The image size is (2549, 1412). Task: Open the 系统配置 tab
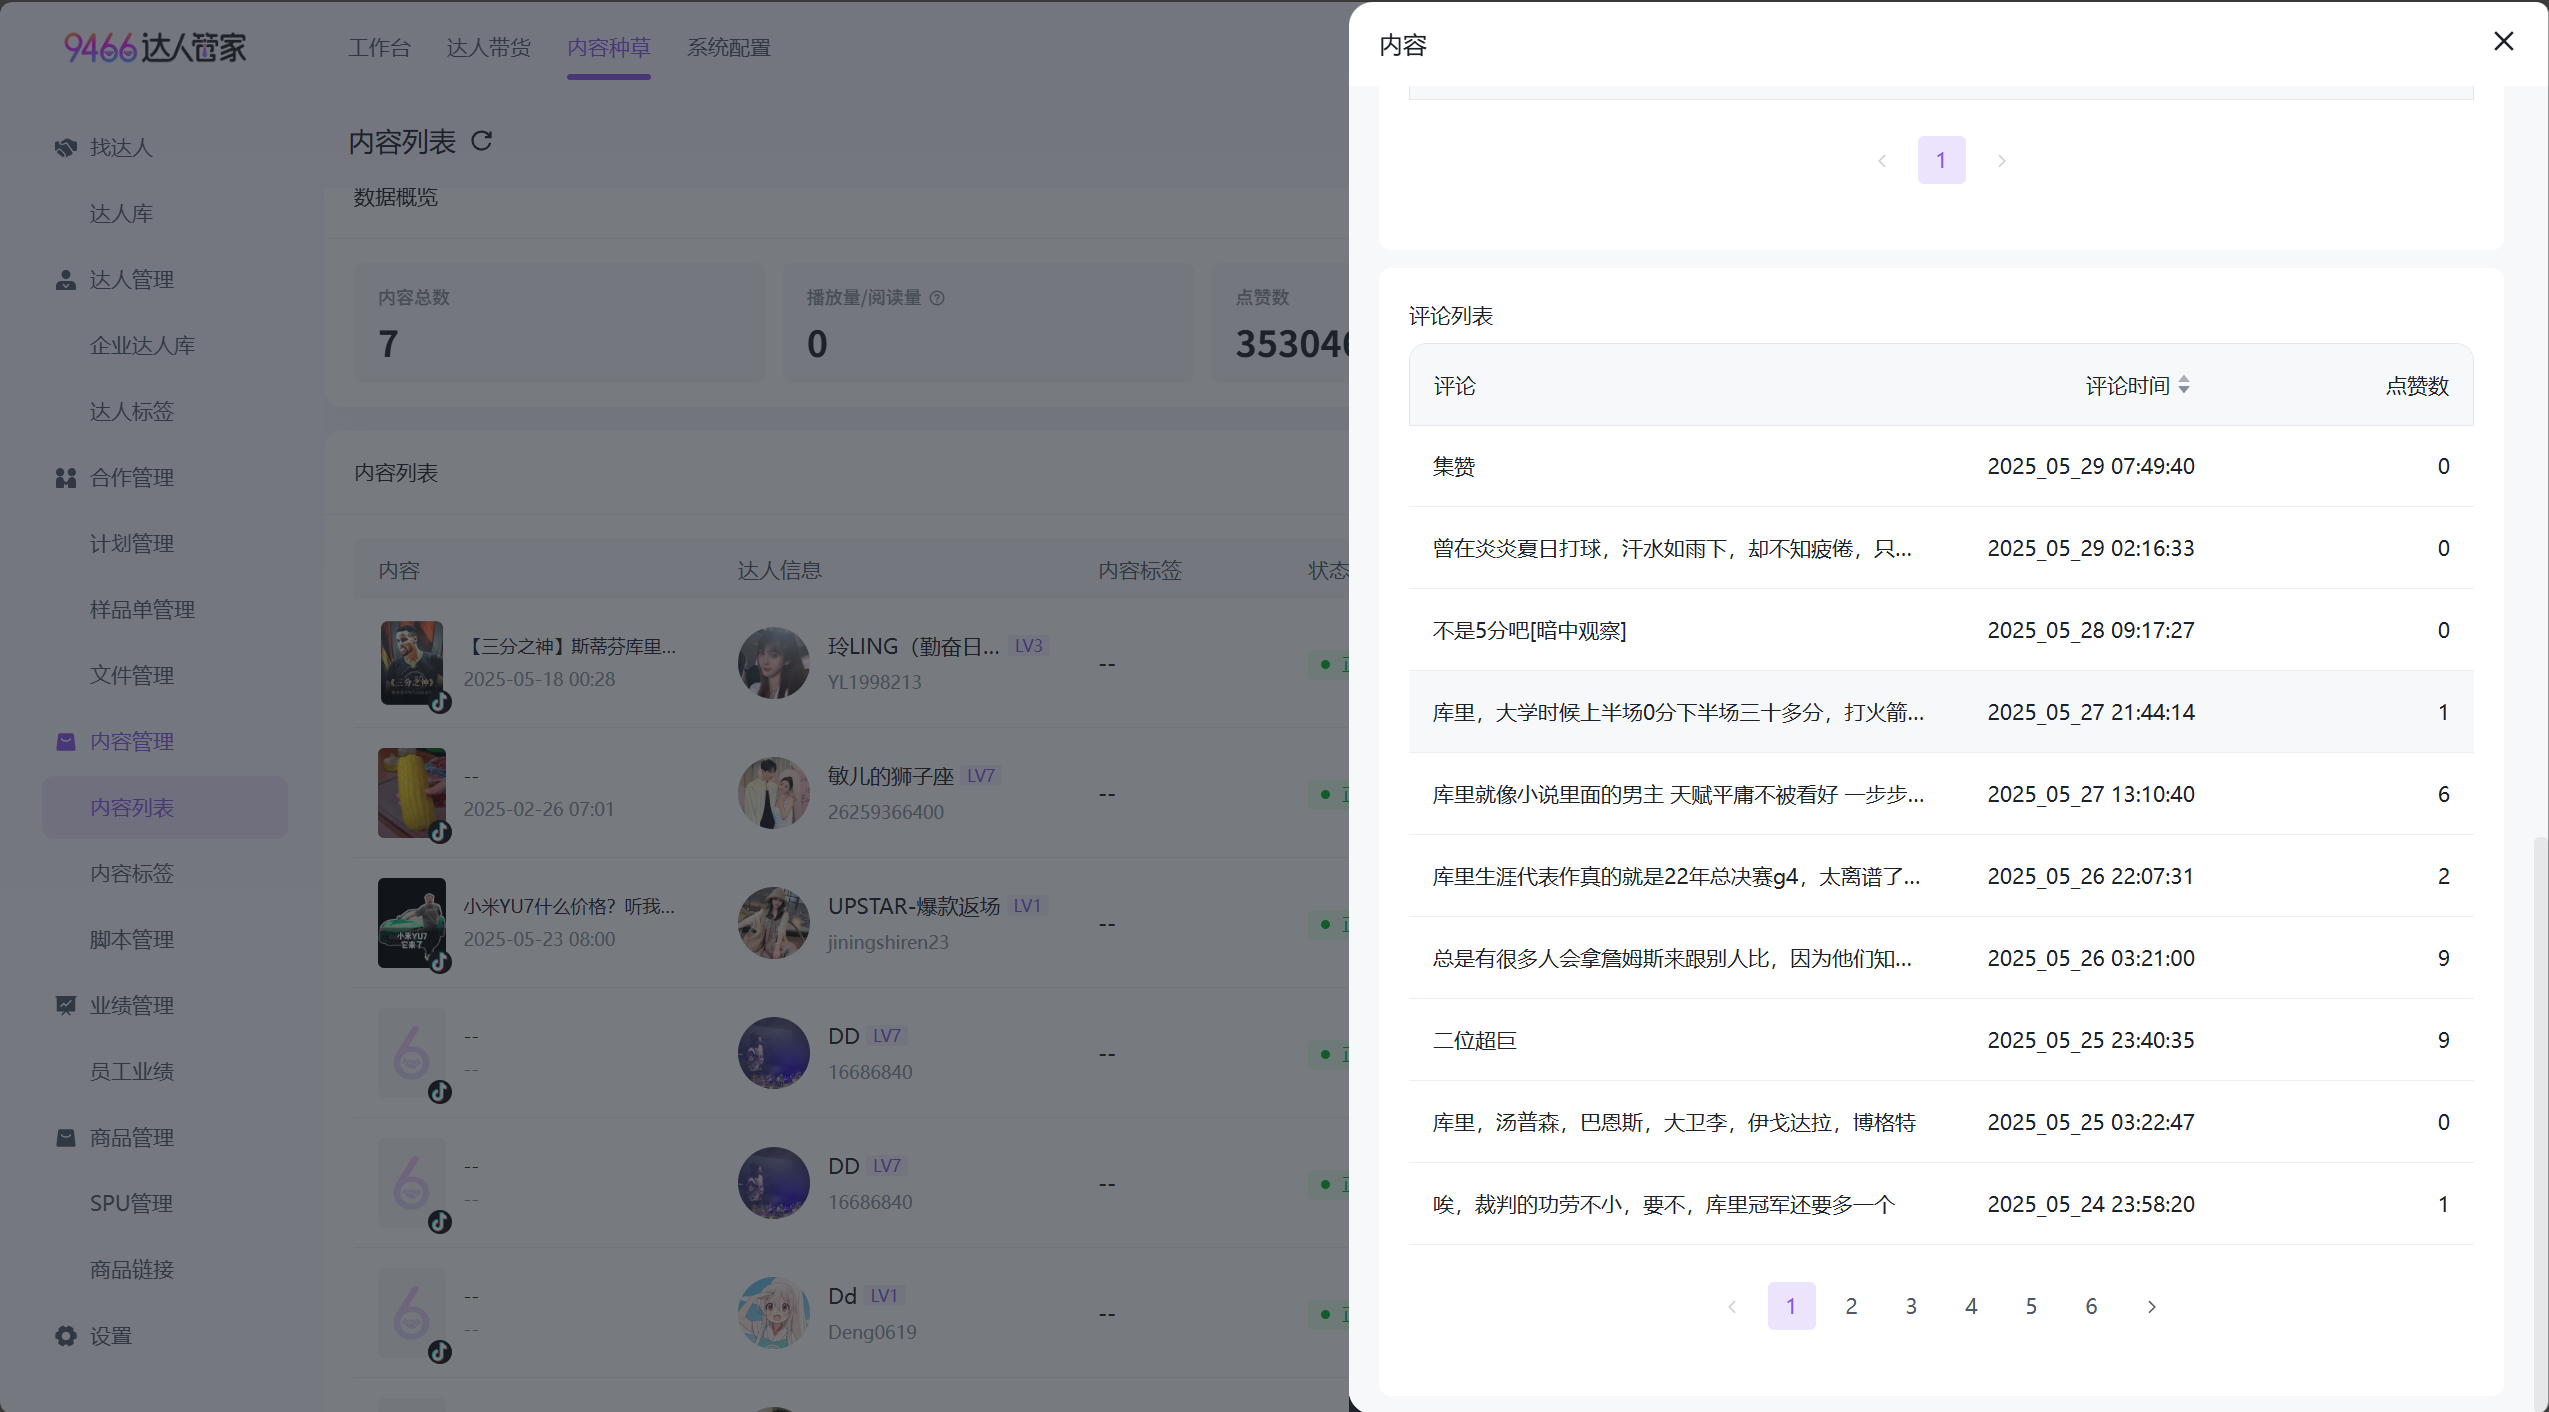[x=728, y=48]
